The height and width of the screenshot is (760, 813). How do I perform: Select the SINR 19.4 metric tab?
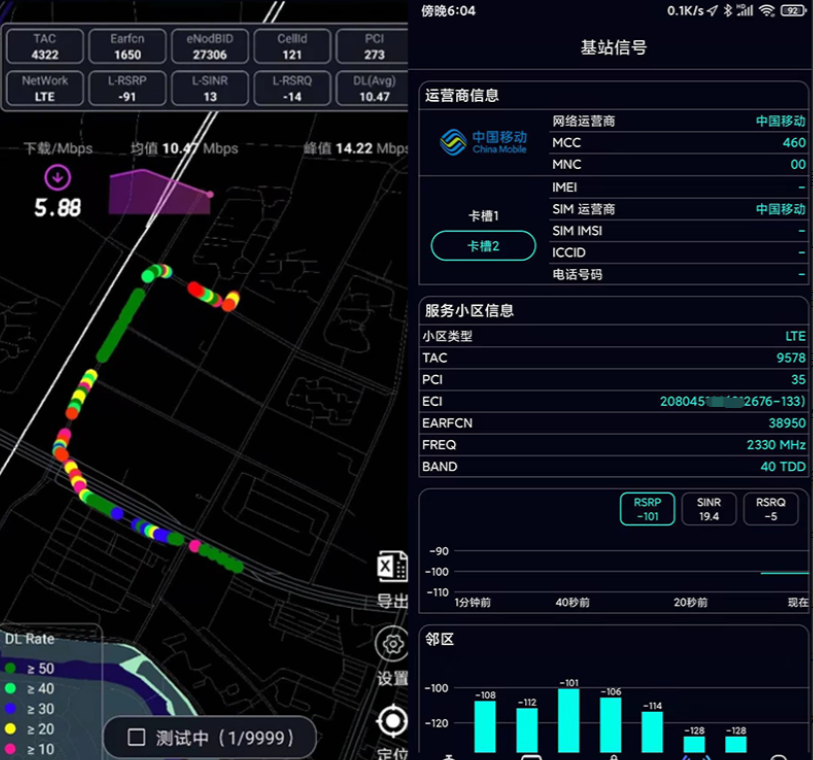709,509
